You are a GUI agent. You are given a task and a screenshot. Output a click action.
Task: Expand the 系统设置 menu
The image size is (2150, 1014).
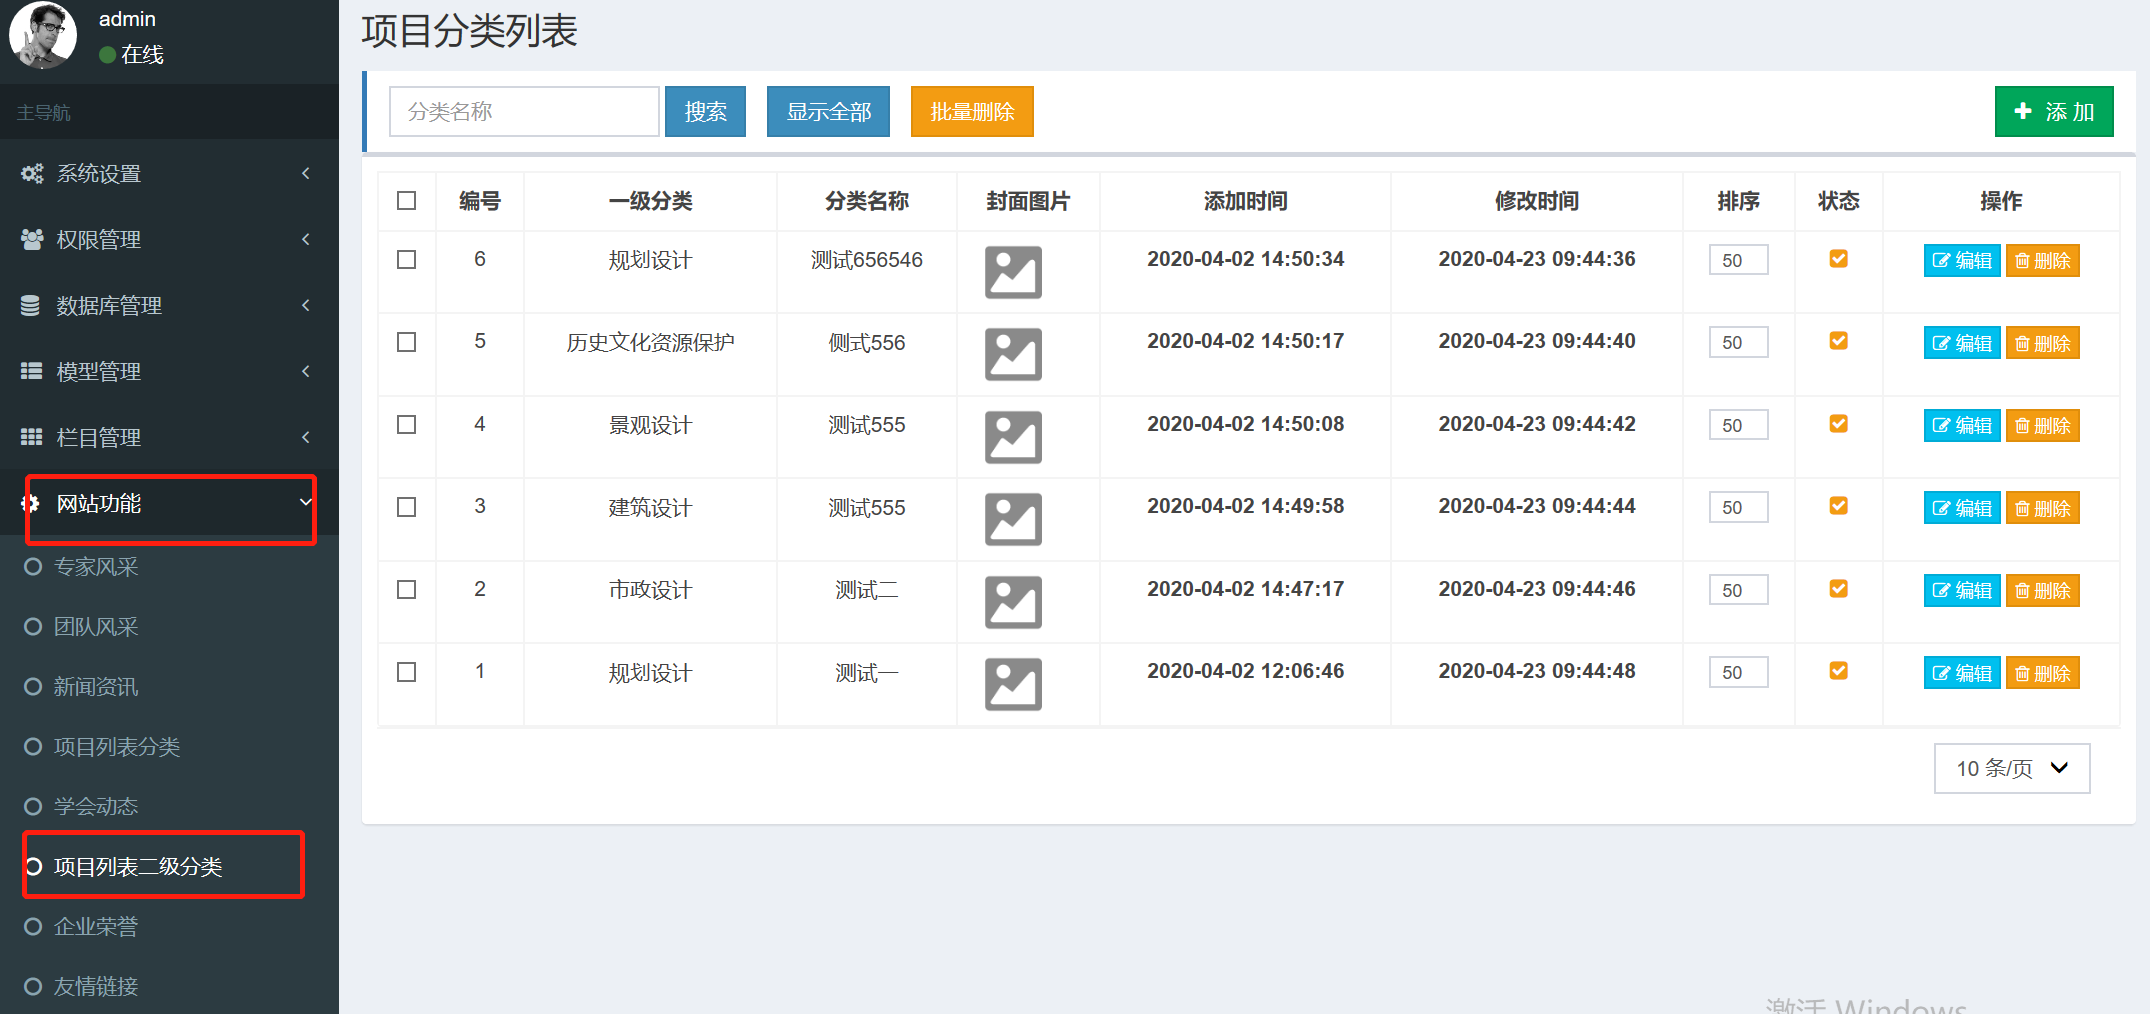pos(169,173)
